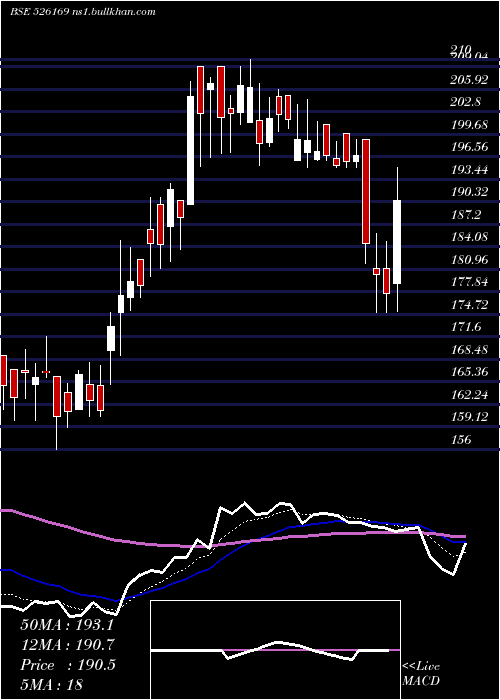Click the 'BSE 526169 ns1.bullkhan.com' header text
The width and height of the screenshot is (500, 700).
pyautogui.click(x=83, y=12)
